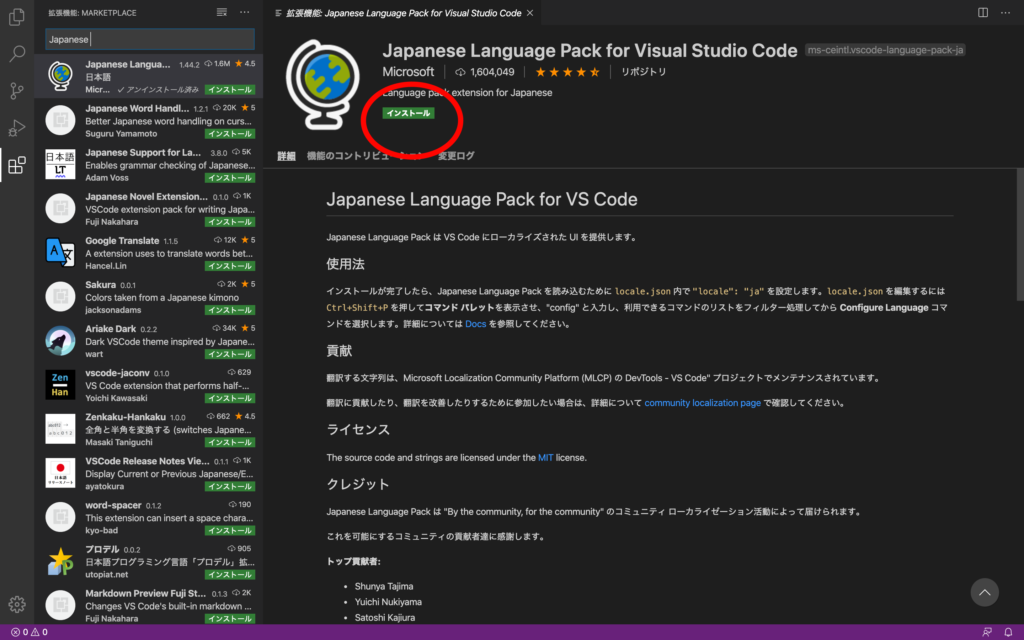Focus the extension search box with Japanese
The image size is (1024, 640).
150,39
